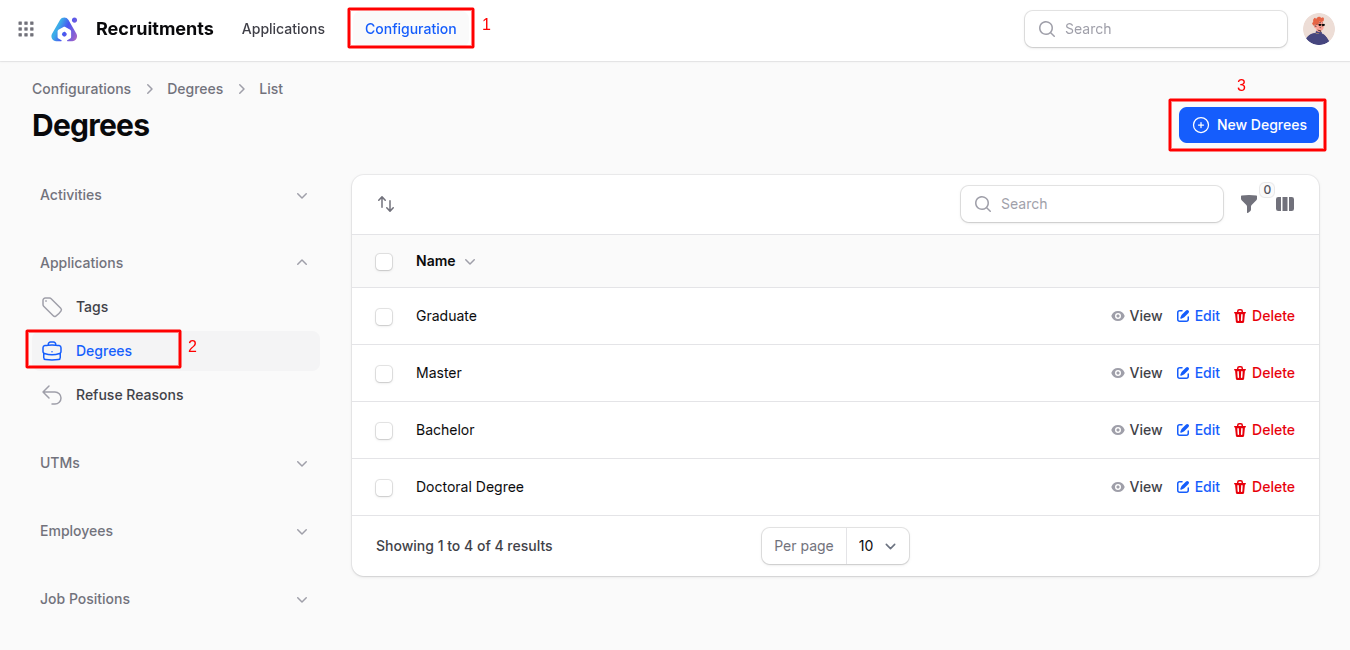The height and width of the screenshot is (650, 1350).
Task: Click the Recruitments logo icon
Action: [65, 29]
